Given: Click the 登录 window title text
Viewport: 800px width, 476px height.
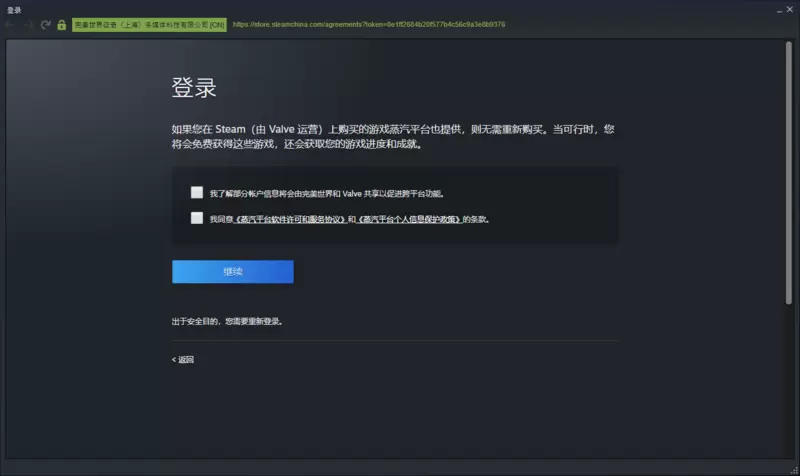Looking at the screenshot, I should tap(14, 10).
